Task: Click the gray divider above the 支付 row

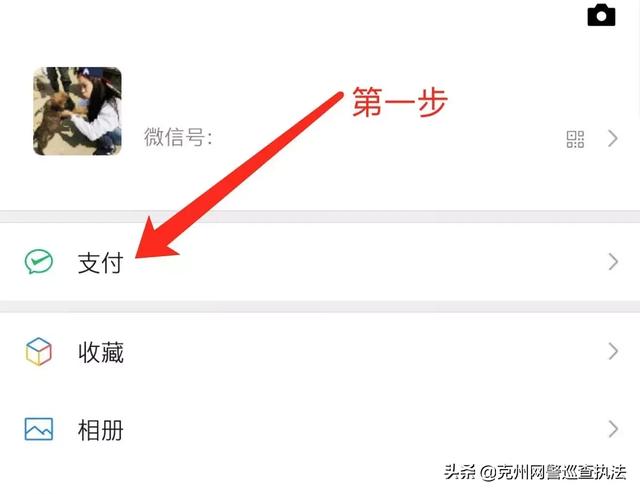Action: [x=320, y=216]
